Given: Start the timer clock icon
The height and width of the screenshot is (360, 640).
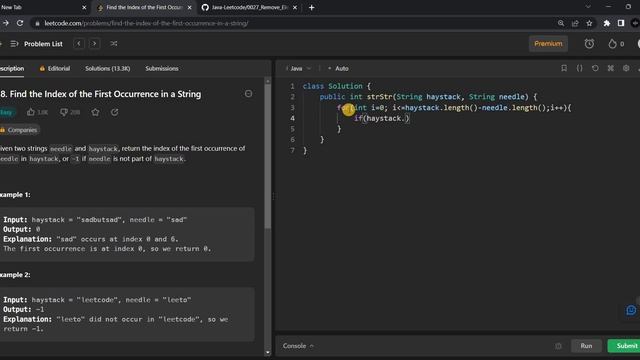Looking at the screenshot, I should (589, 44).
